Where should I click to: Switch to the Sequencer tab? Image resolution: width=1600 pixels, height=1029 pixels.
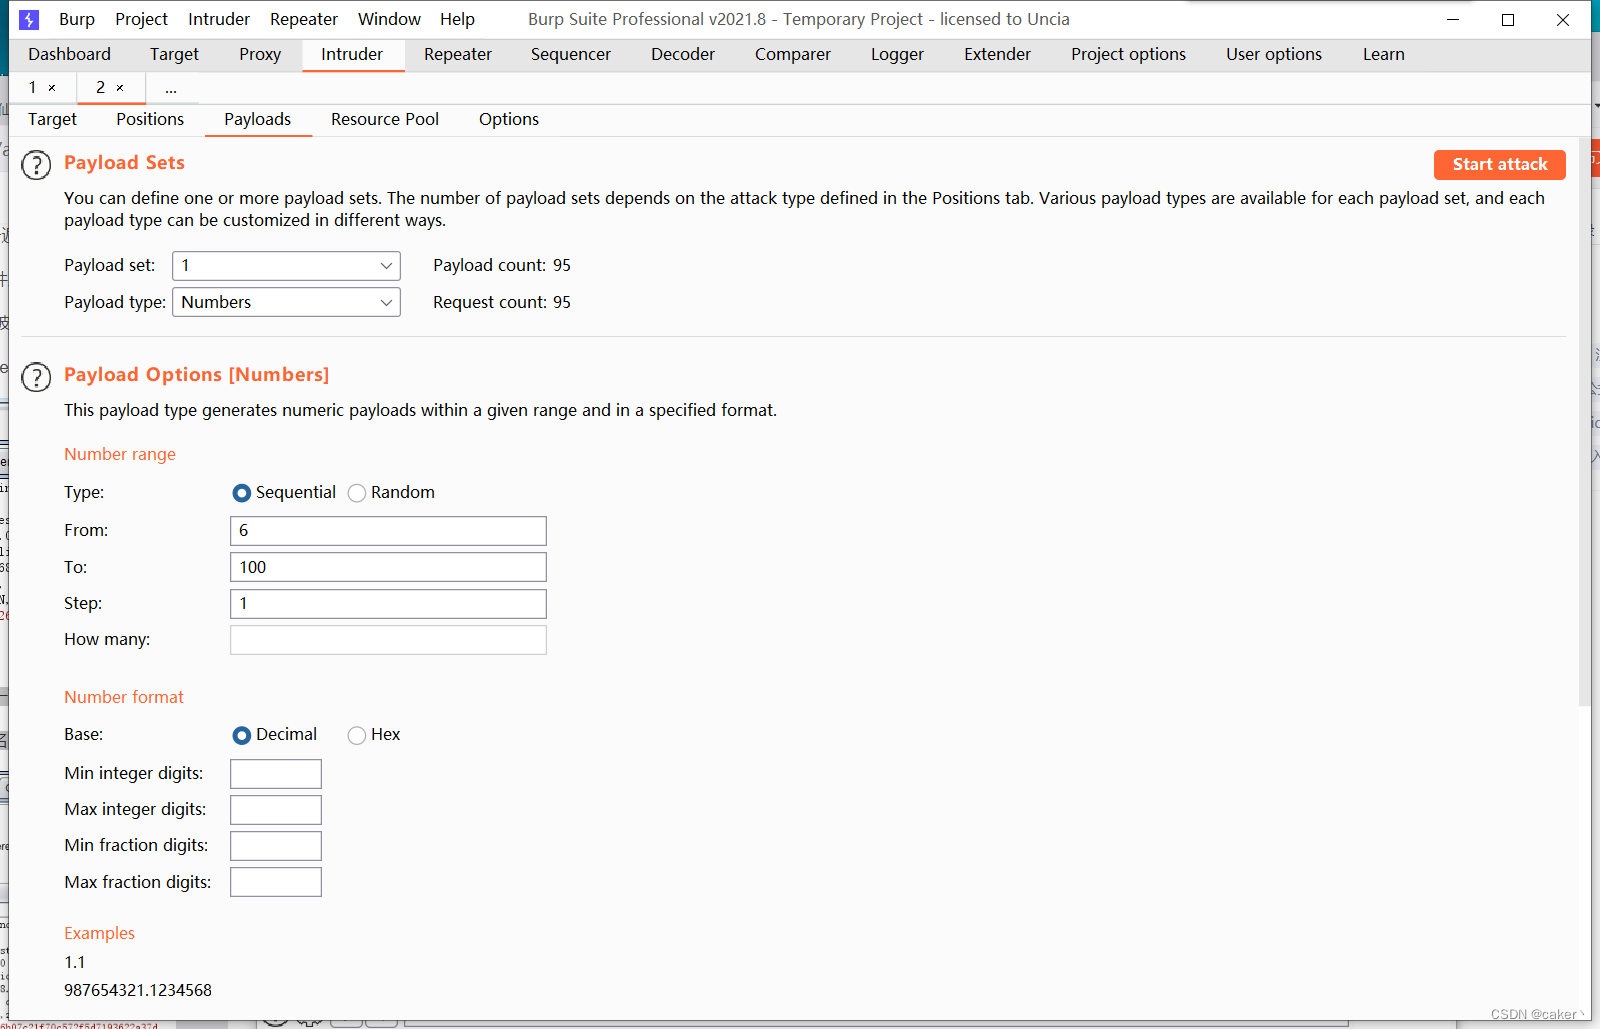[x=571, y=54]
